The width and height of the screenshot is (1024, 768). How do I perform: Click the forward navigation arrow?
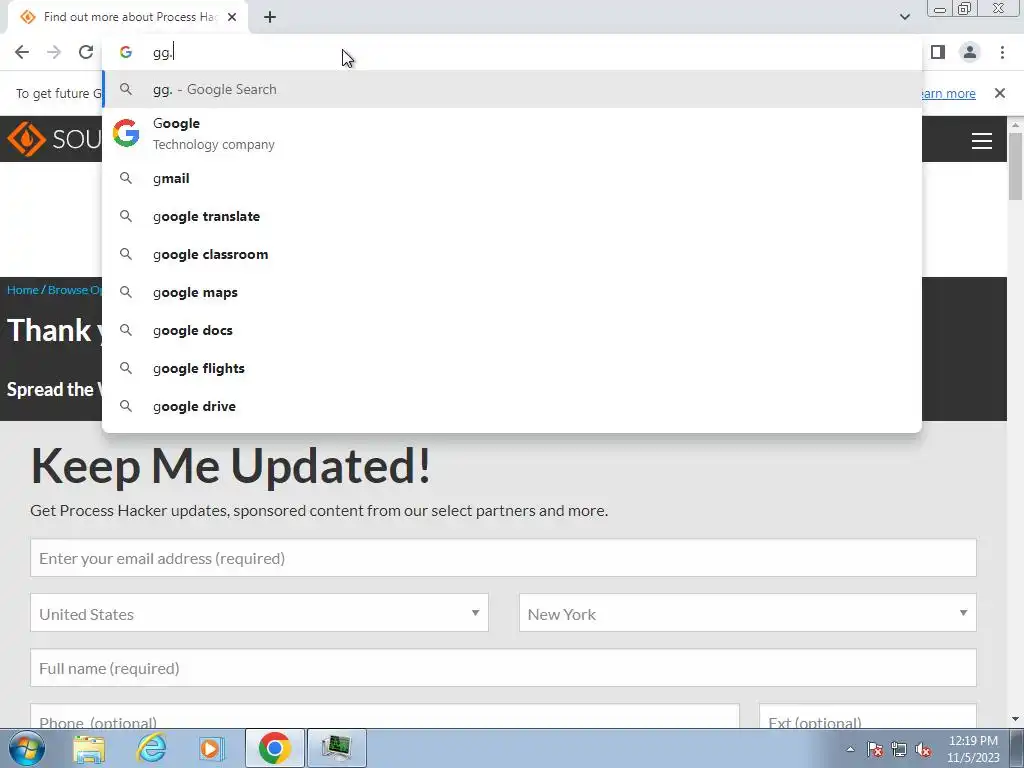(x=54, y=52)
